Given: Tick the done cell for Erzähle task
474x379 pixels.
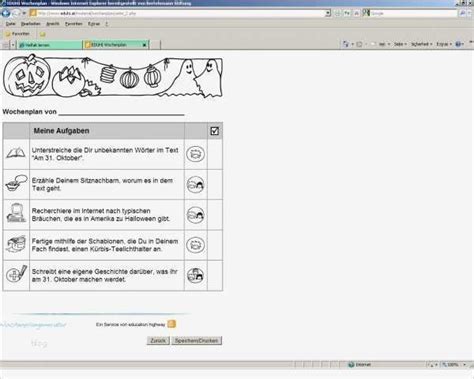Looking at the screenshot, I should click(x=215, y=184).
